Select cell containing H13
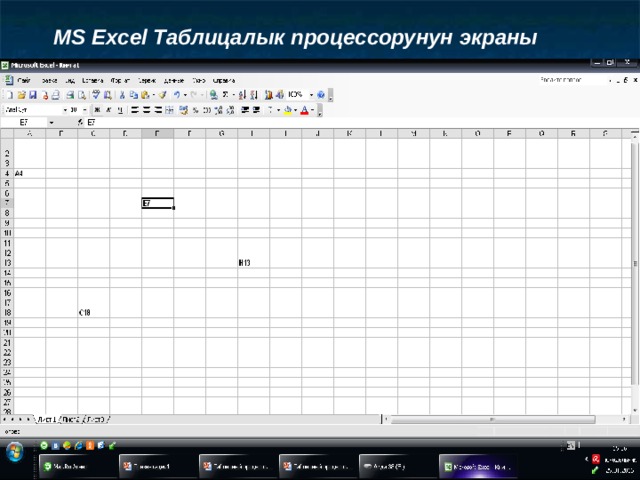This screenshot has height=480, width=640. pyautogui.click(x=253, y=263)
